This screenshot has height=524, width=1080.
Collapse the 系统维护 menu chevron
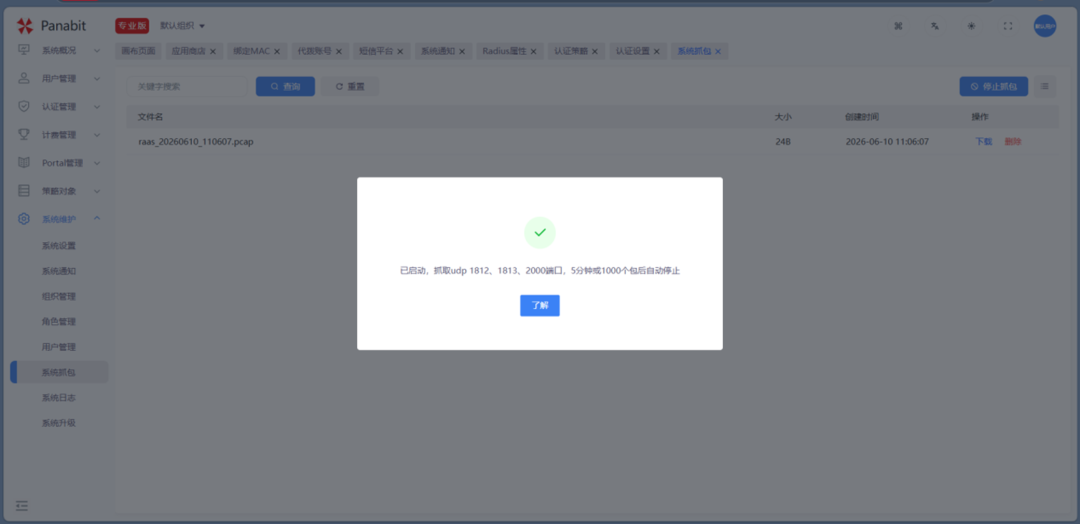[97, 219]
